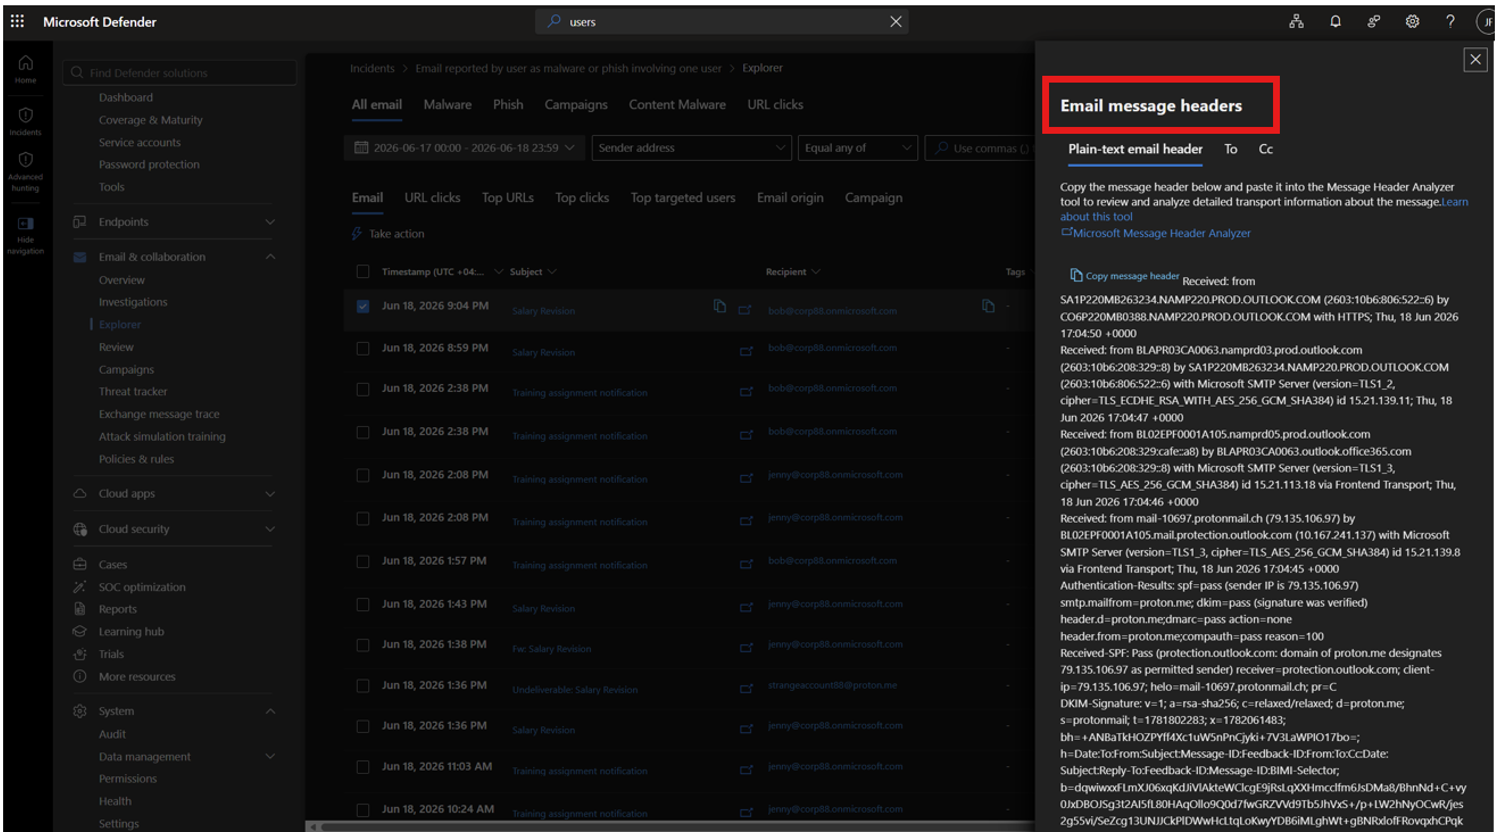Toggle the select-all checkbox in table header
This screenshot has height=835, width=1495.
click(363, 271)
